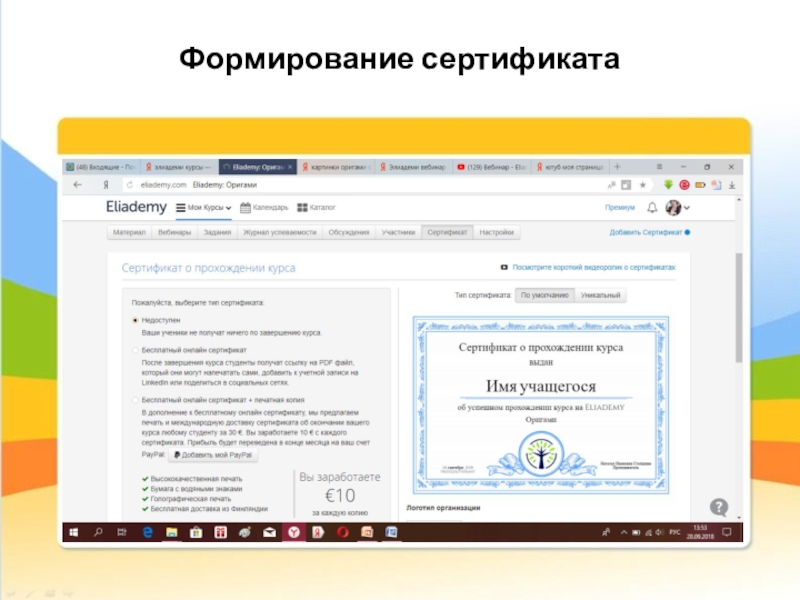Open the Календарь calendar page

click(x=264, y=207)
